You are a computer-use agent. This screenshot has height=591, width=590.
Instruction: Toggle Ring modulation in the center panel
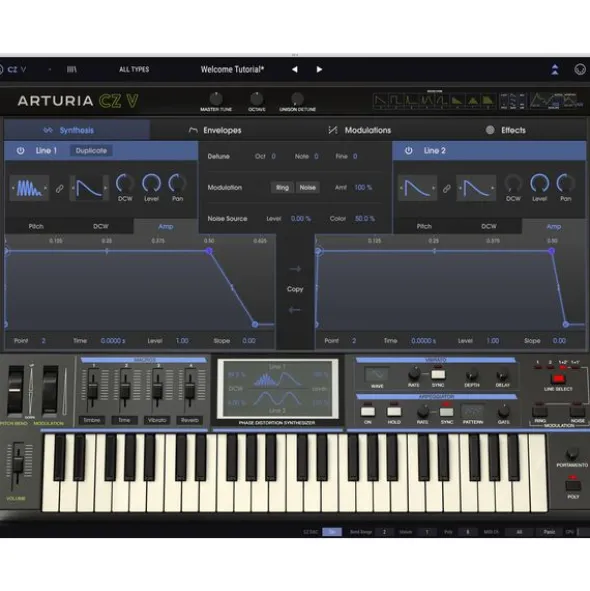click(x=282, y=187)
